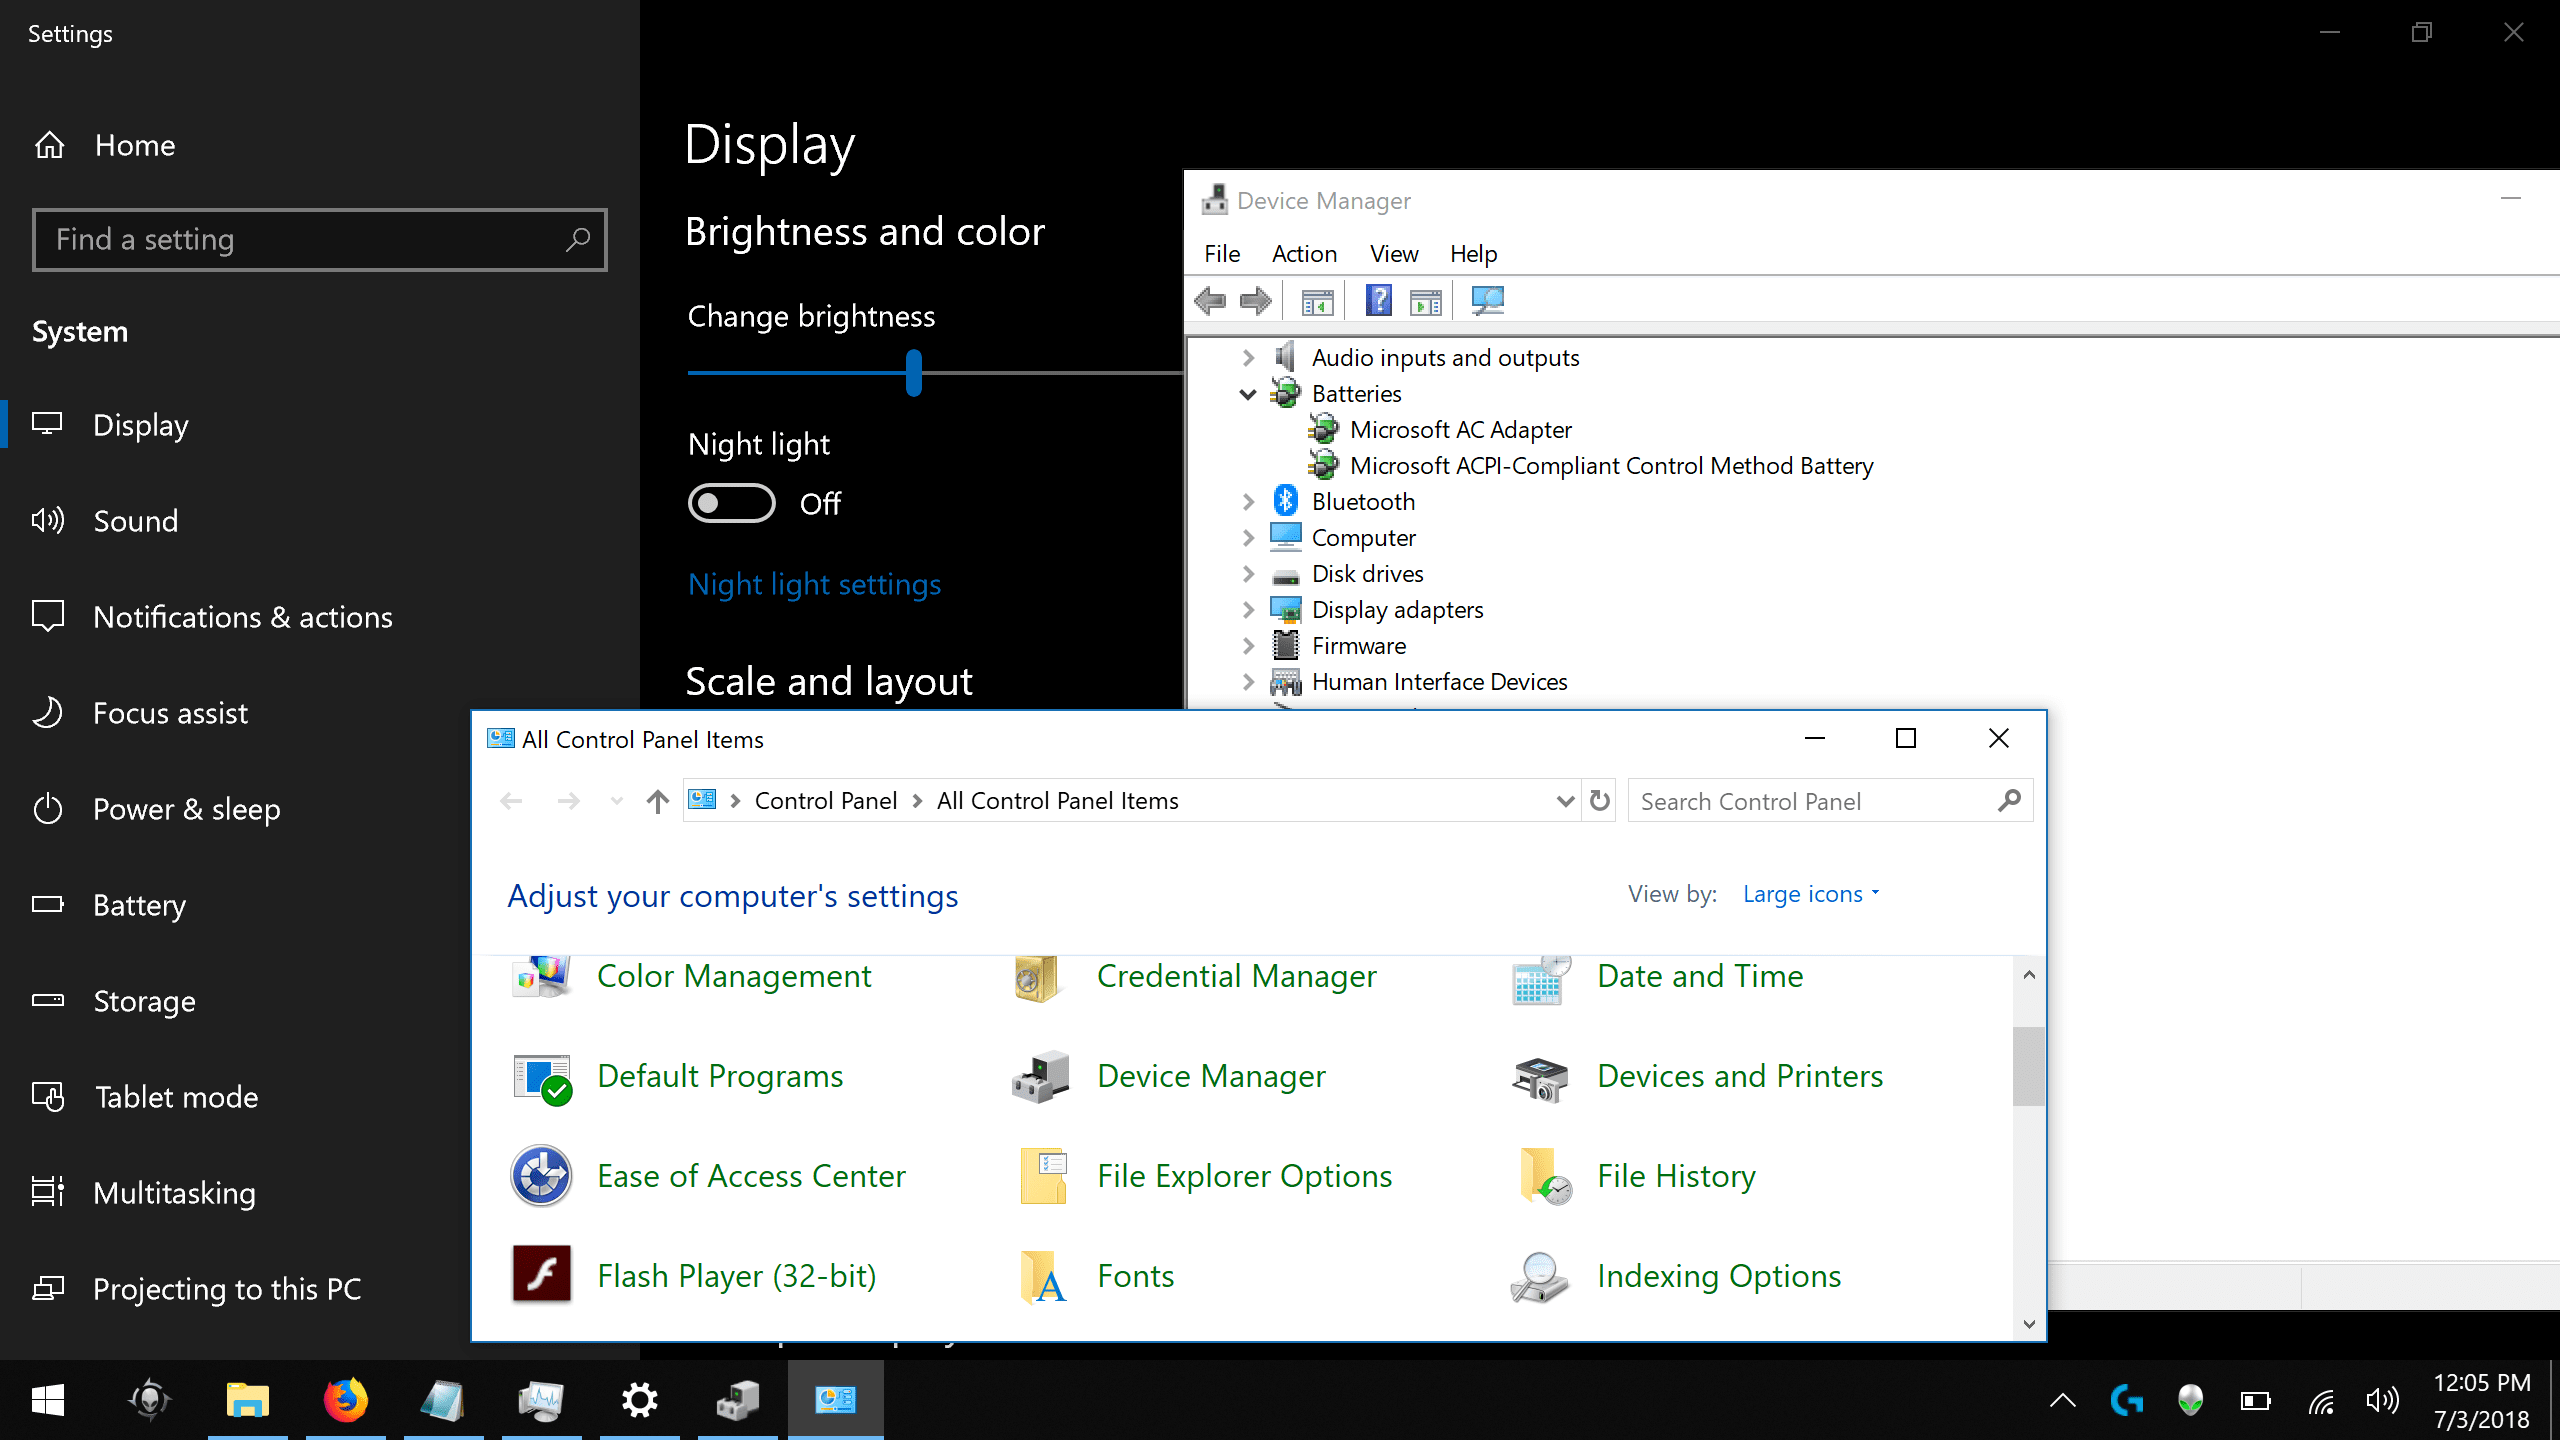Open Device Manager Action menu

click(1304, 254)
